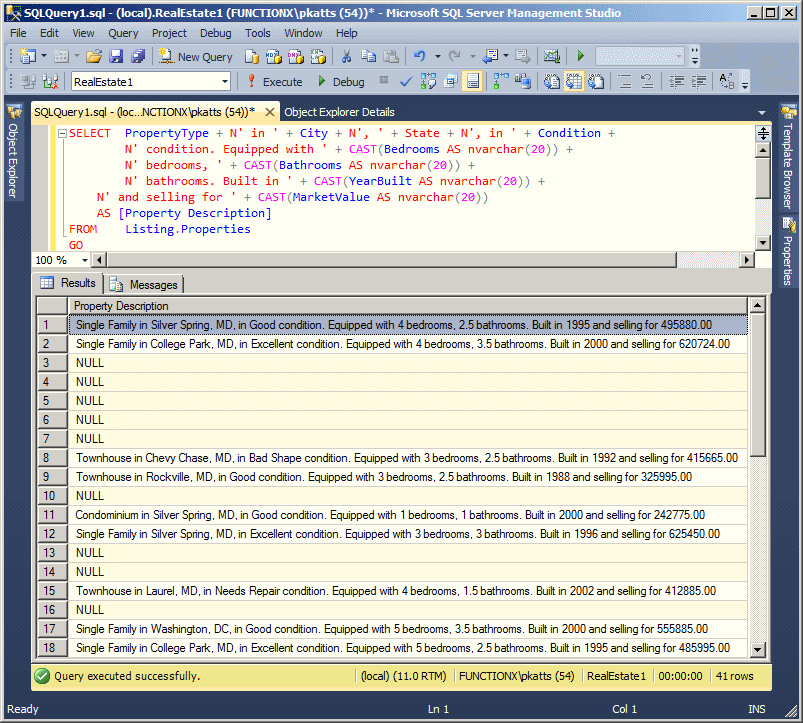Click the Open File folder icon

click(x=94, y=56)
